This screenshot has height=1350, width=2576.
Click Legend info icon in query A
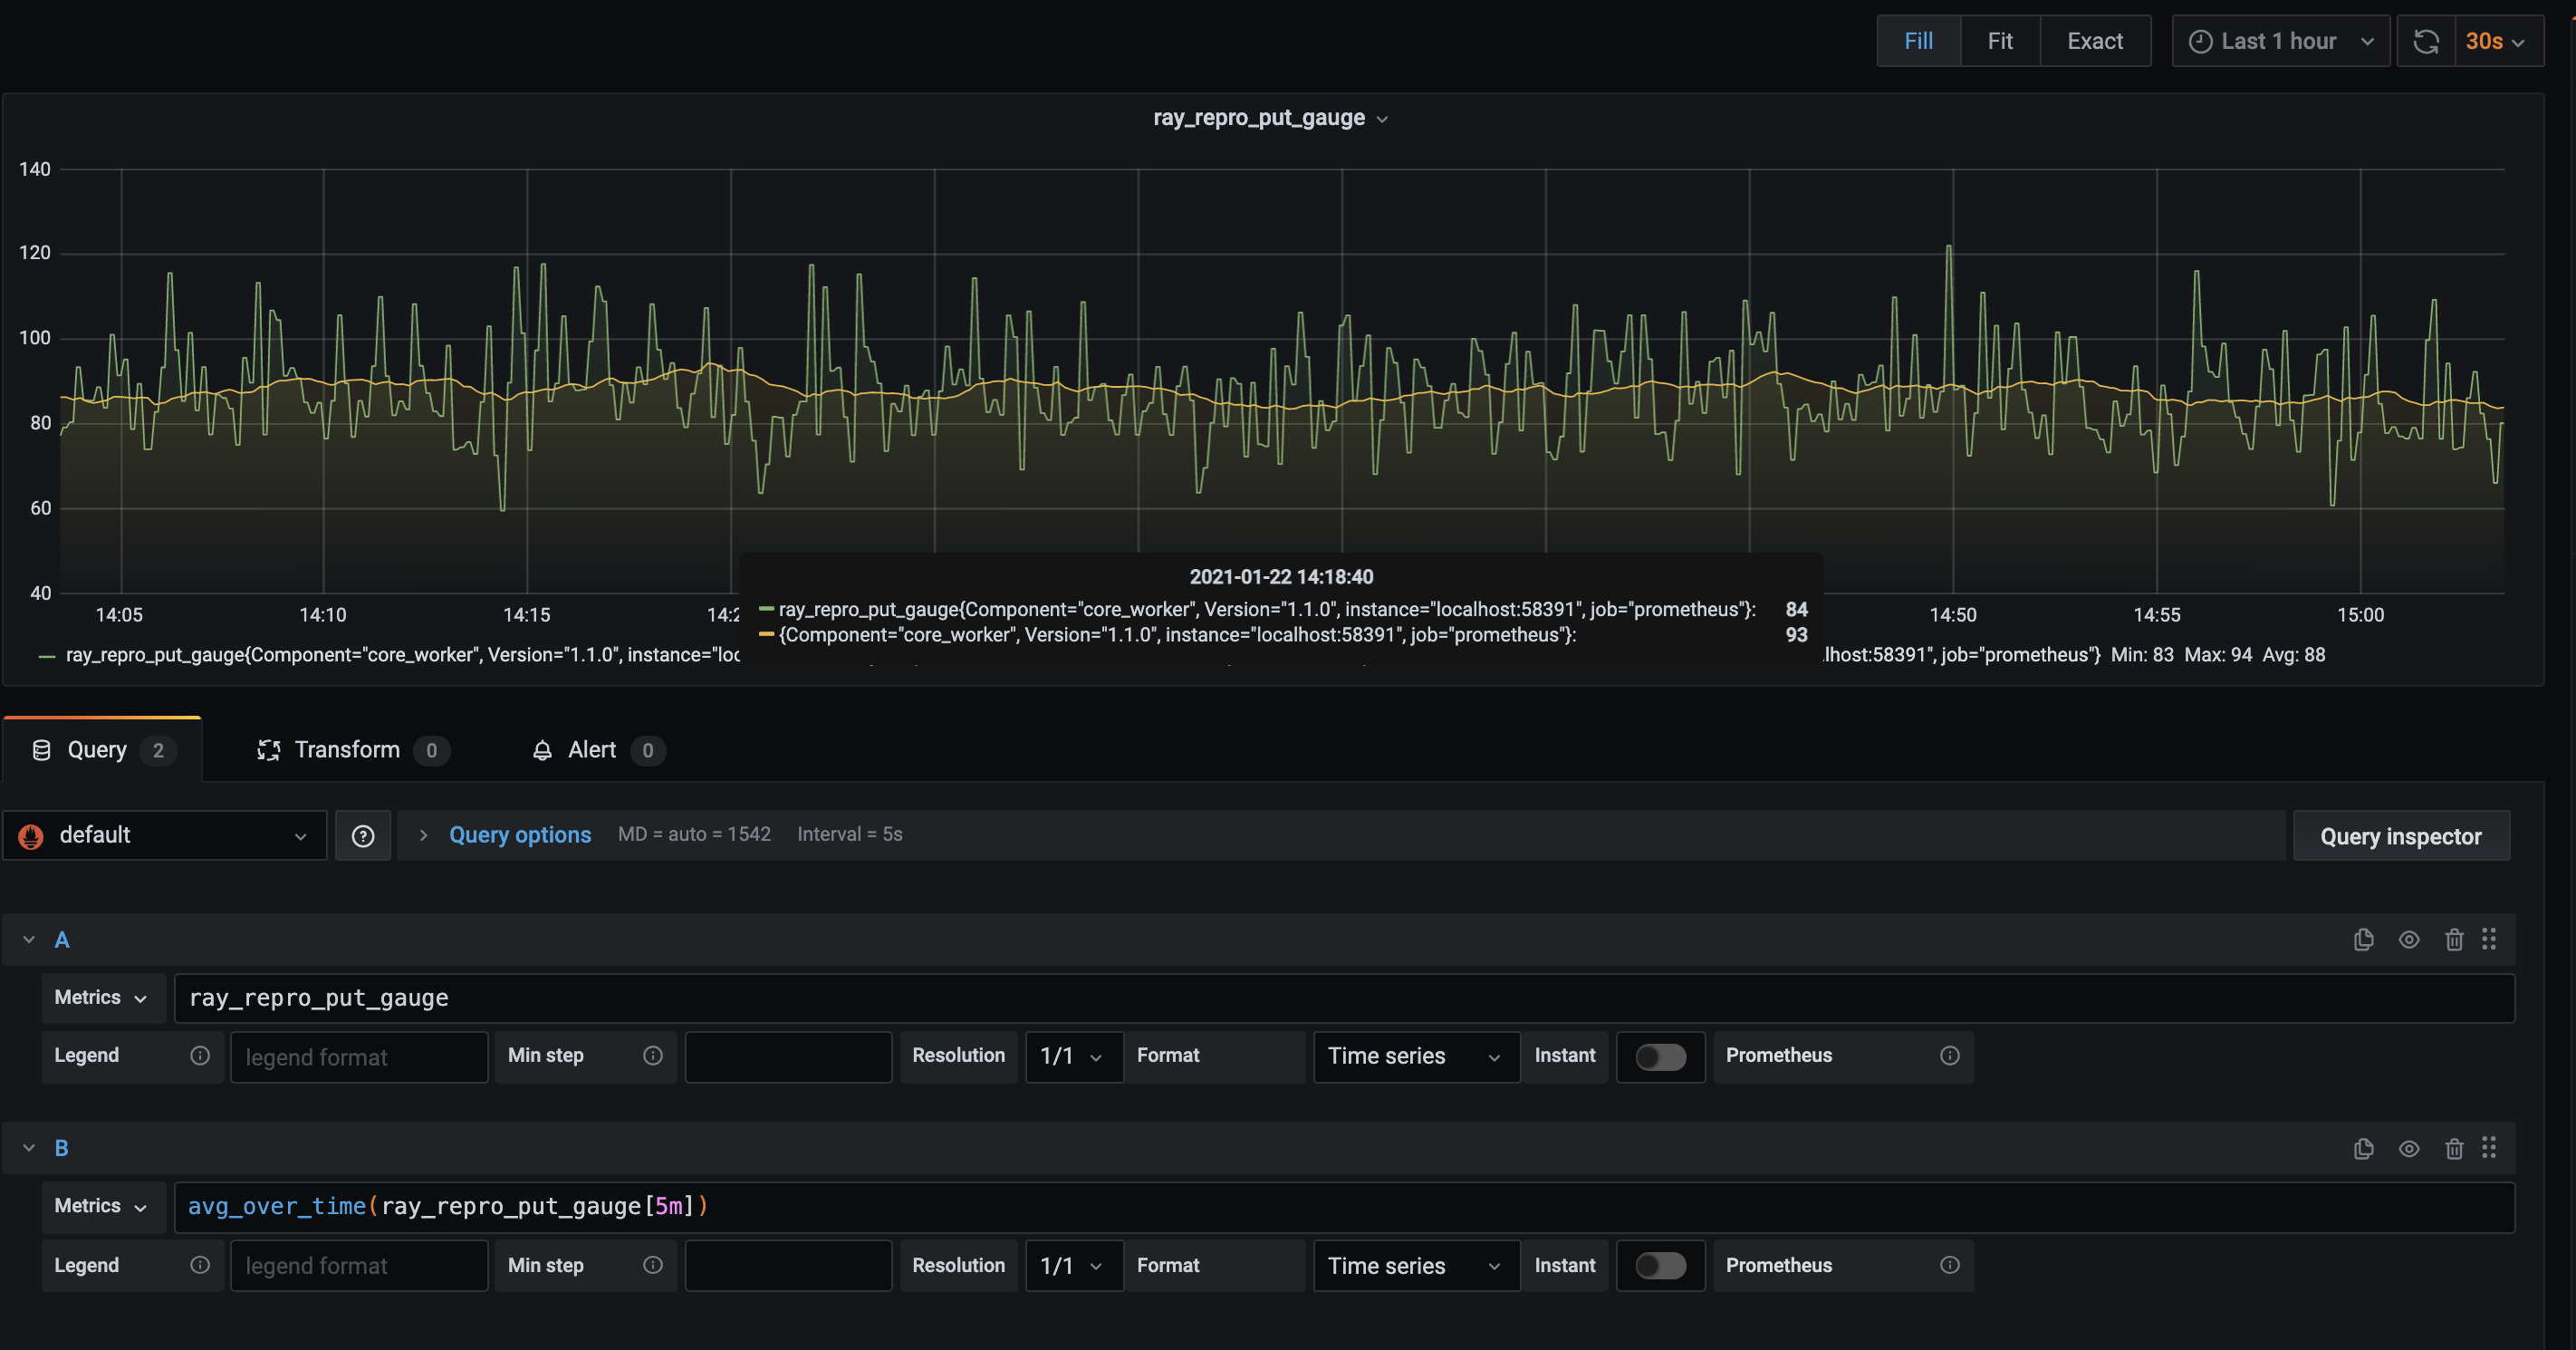(200, 1056)
